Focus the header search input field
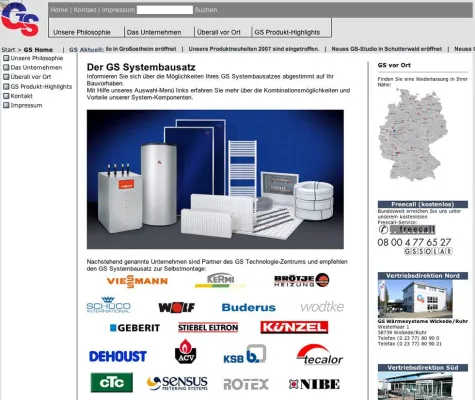Viewport: 475px width, 400px height. pos(165,10)
